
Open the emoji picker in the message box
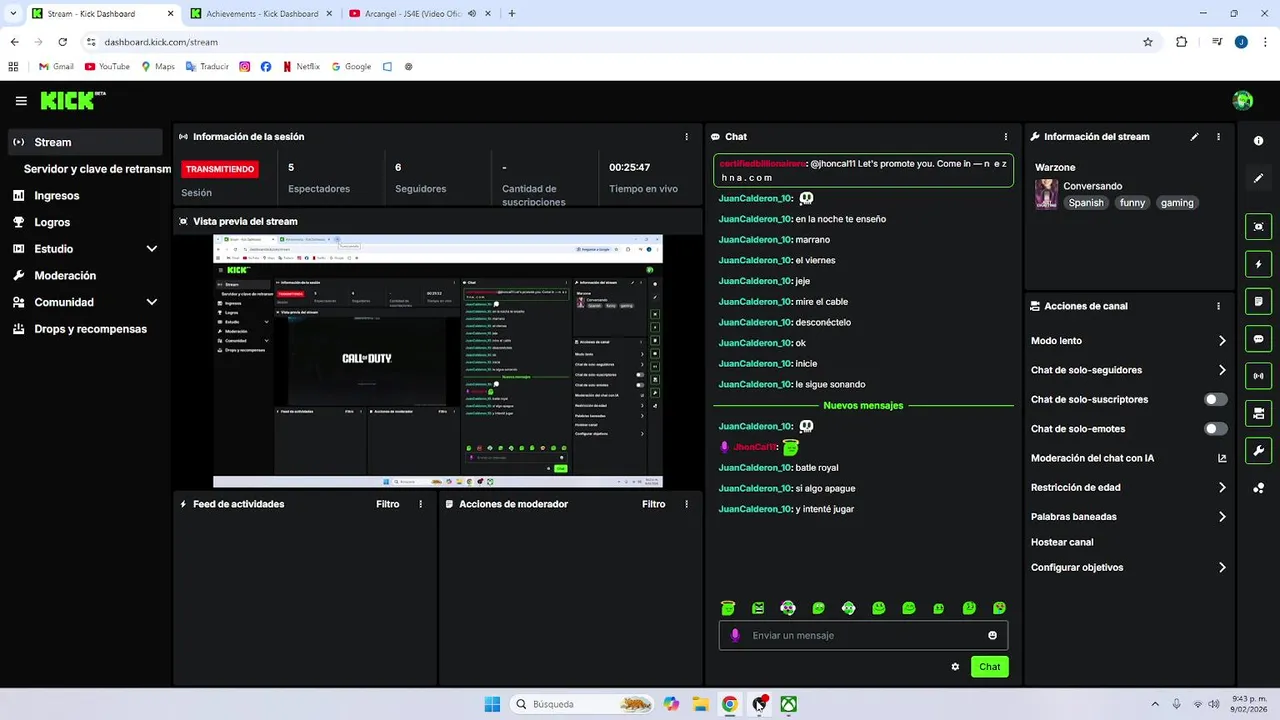pos(992,635)
